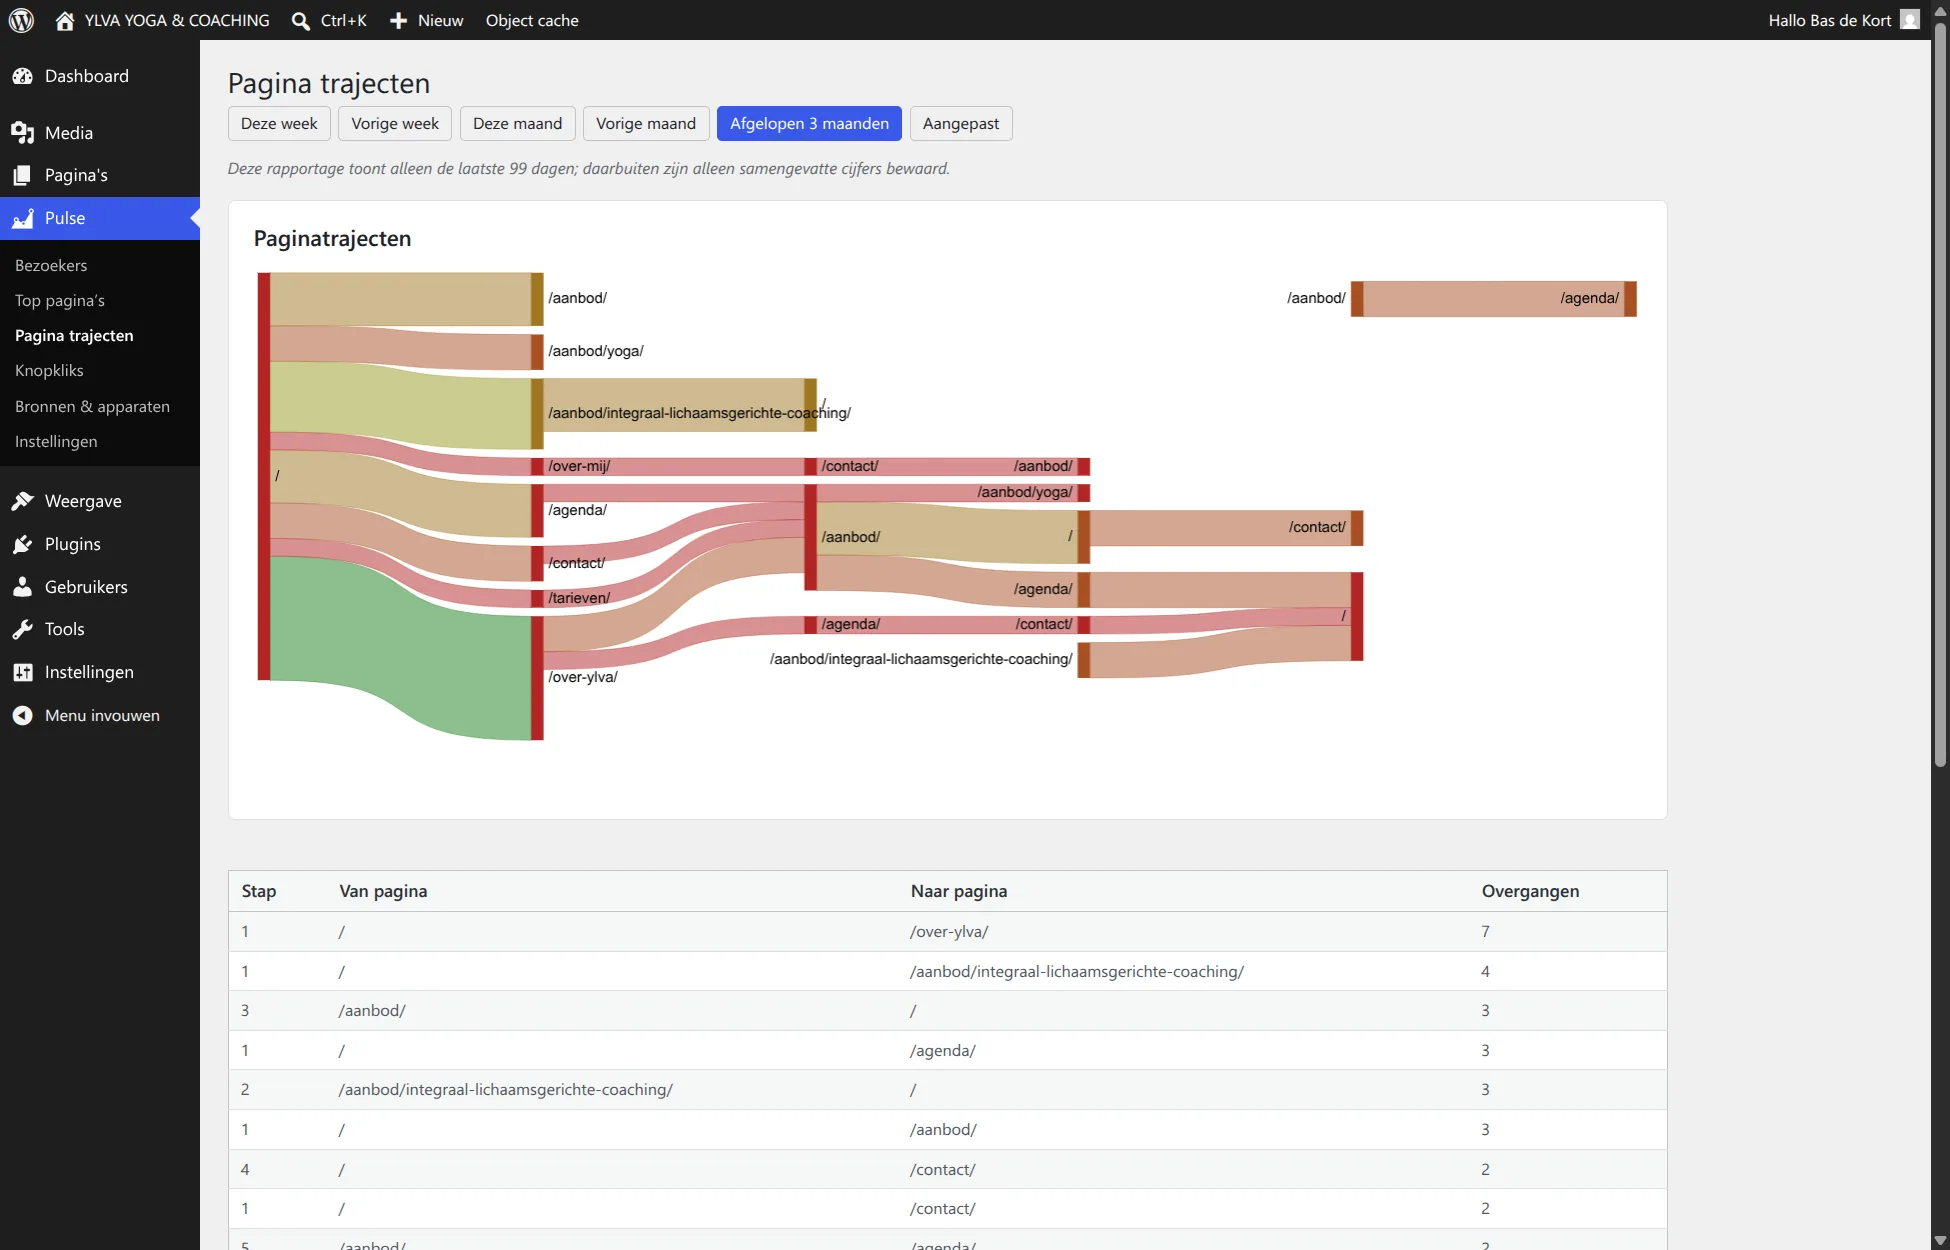Open the Tools wrench icon
This screenshot has height=1250, width=1950.
click(23, 629)
